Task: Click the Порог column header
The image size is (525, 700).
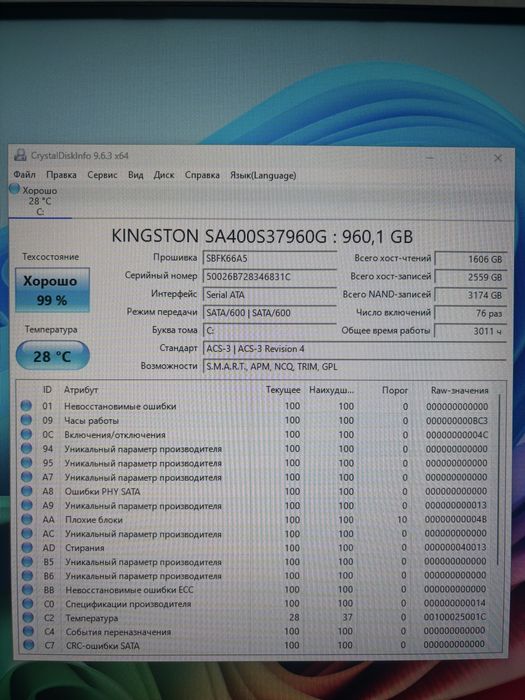Action: 395,390
